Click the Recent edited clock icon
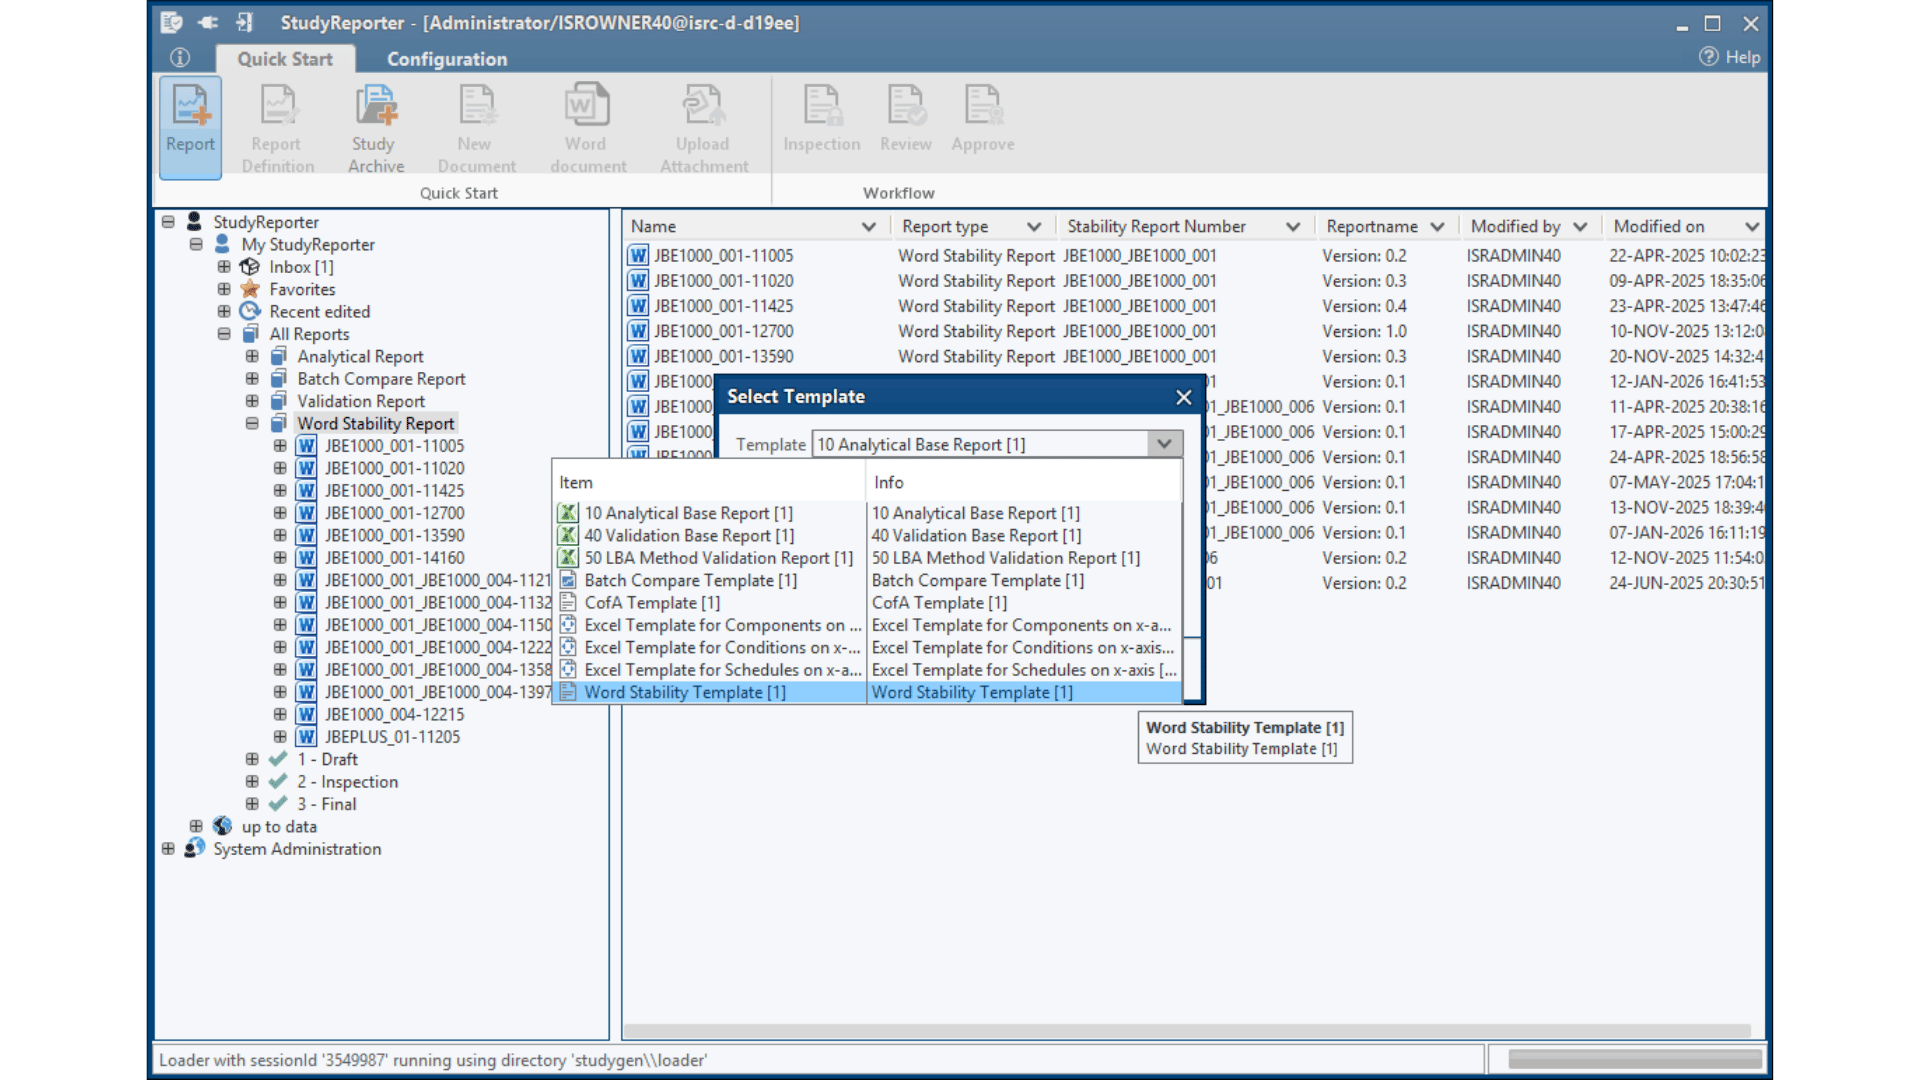This screenshot has height=1080, width=1920. click(x=250, y=311)
